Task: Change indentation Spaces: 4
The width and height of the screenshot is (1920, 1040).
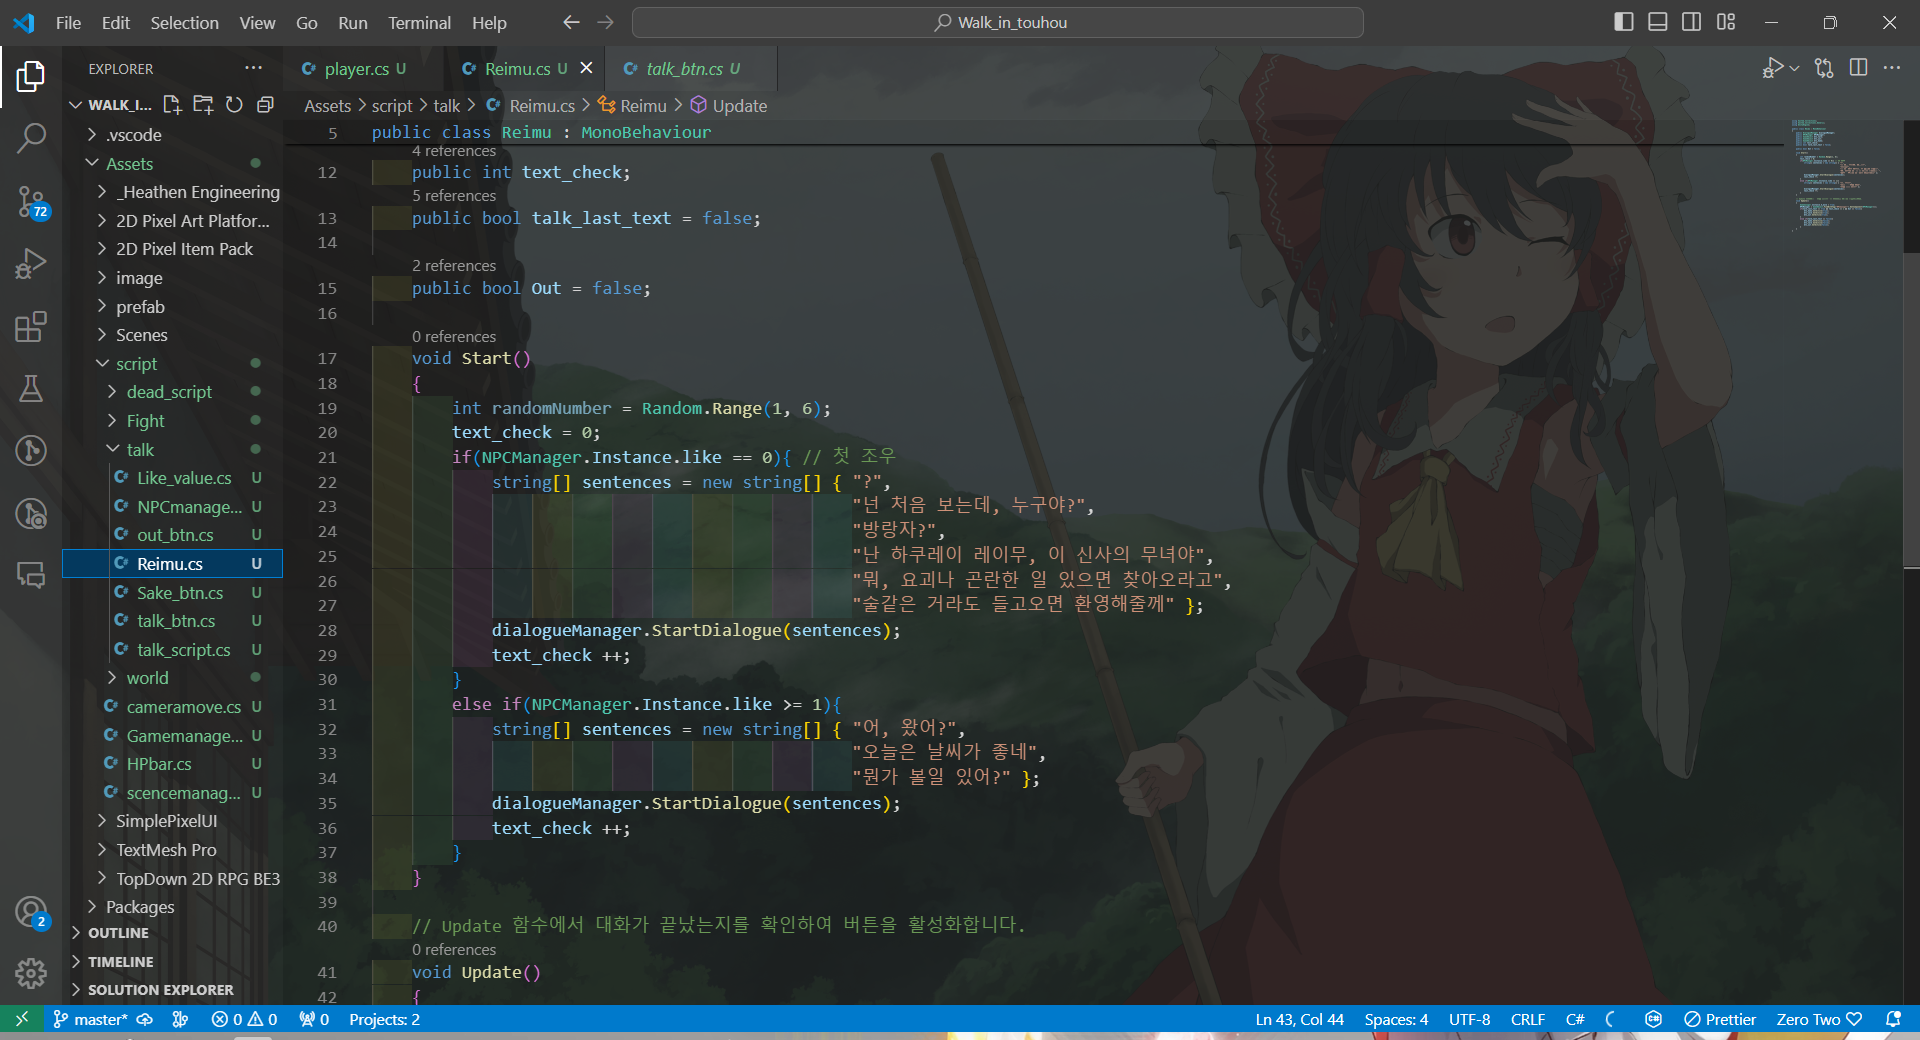Action: 1395,1019
